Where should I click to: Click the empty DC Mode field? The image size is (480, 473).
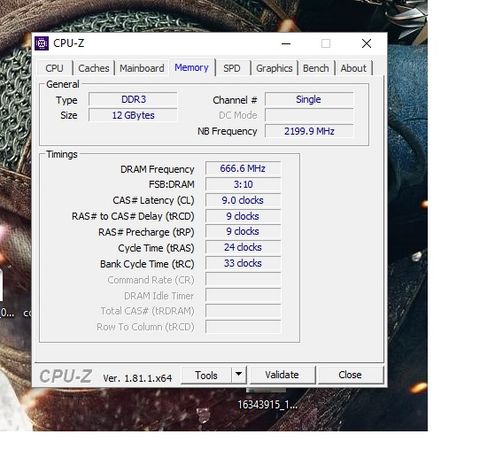(x=309, y=115)
